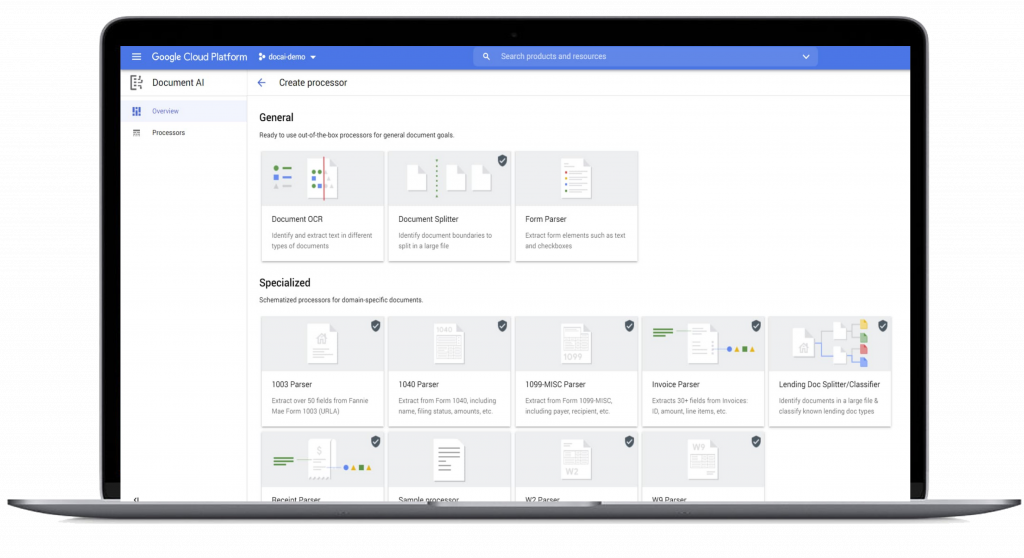
Task: Expand the search bar dropdown chevron
Action: tap(806, 57)
